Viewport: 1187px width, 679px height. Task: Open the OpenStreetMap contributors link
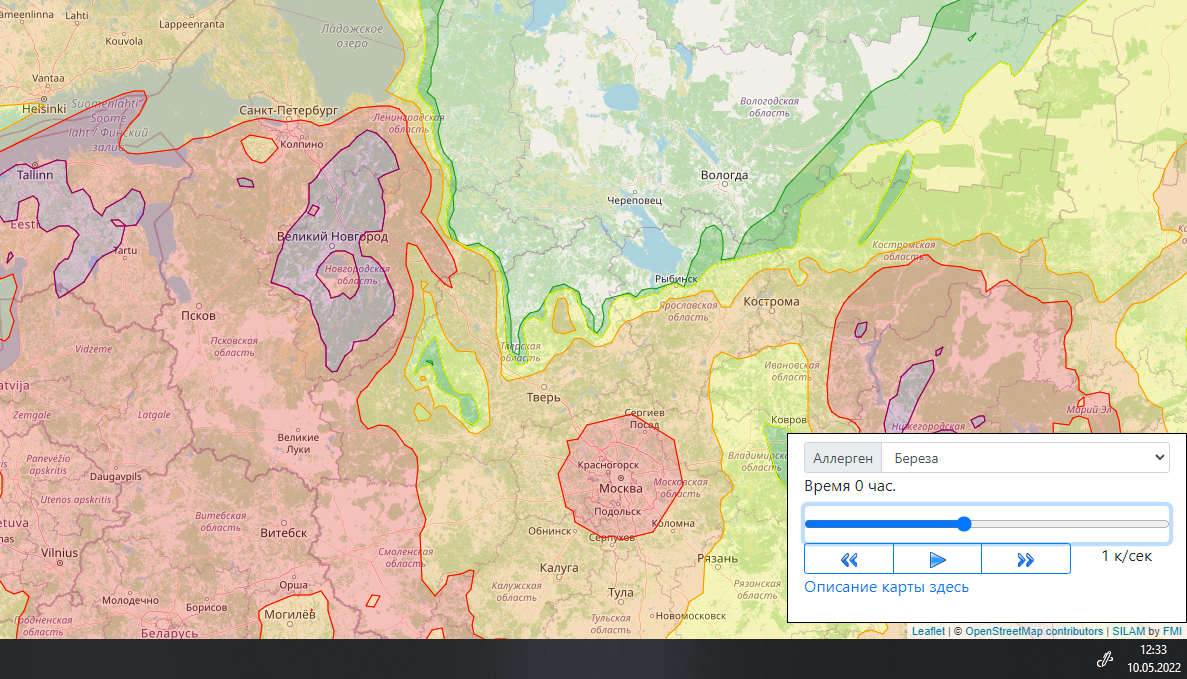point(1034,631)
